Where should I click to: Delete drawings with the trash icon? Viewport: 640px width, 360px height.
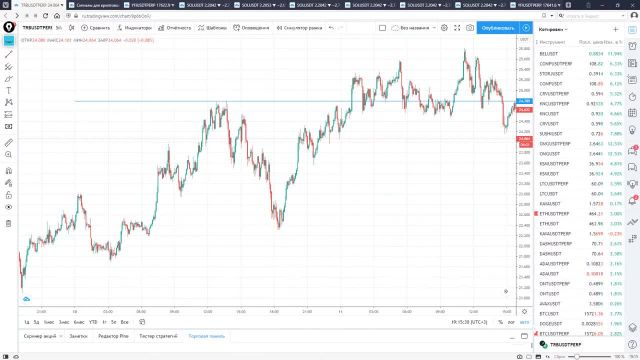click(9, 223)
